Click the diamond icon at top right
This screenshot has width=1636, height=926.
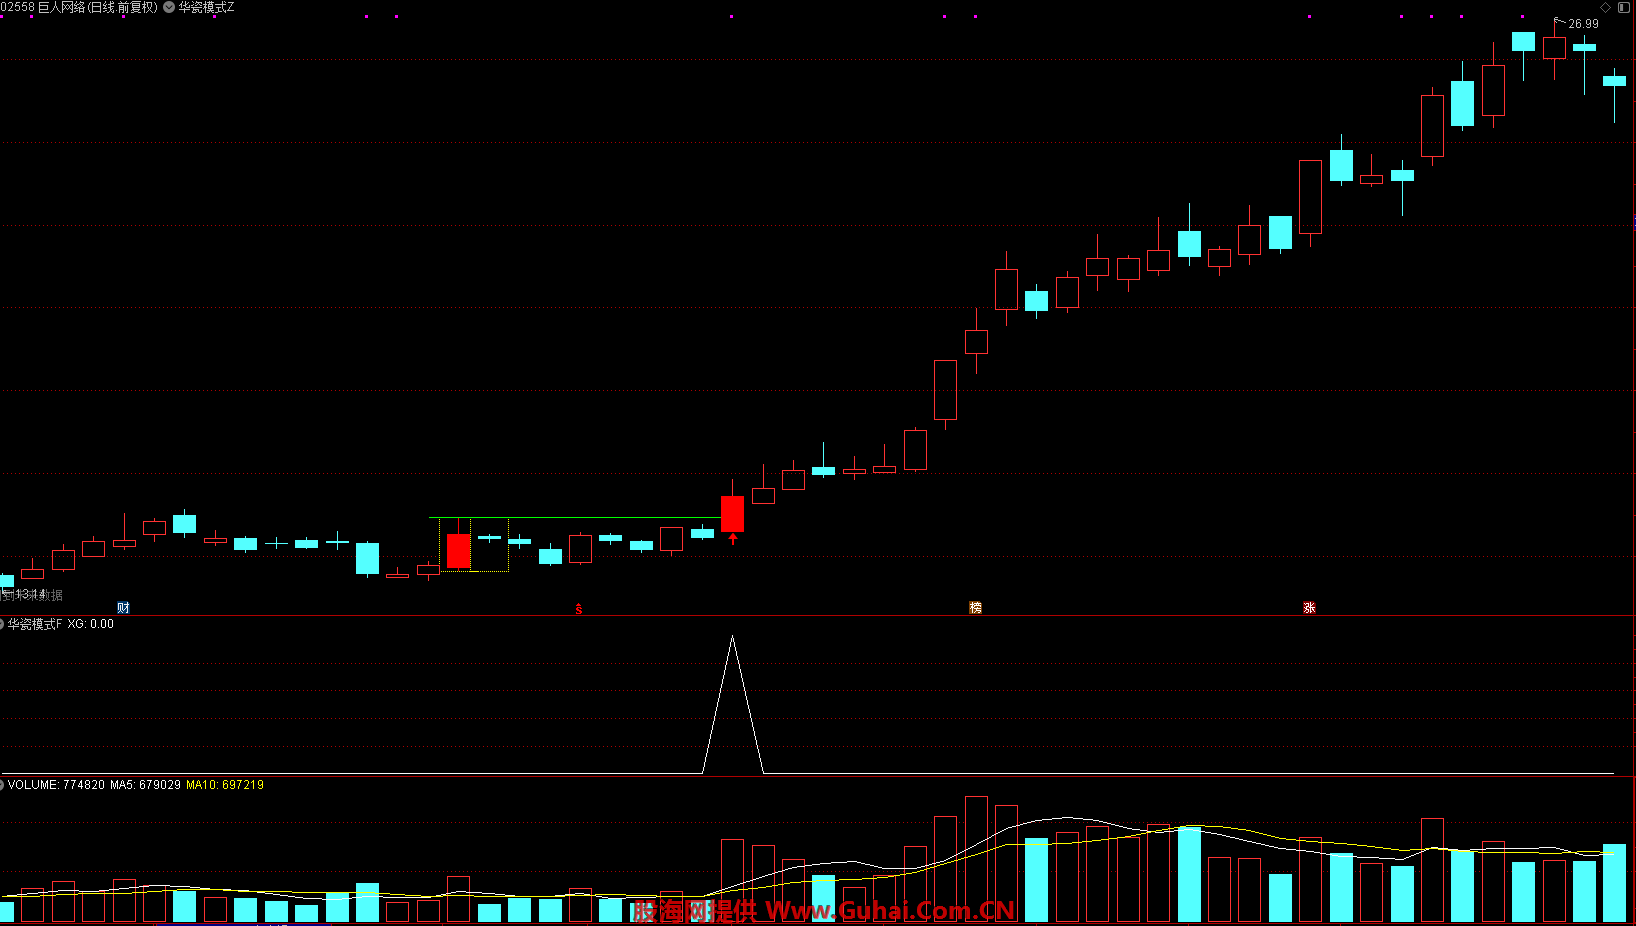pyautogui.click(x=1606, y=7)
